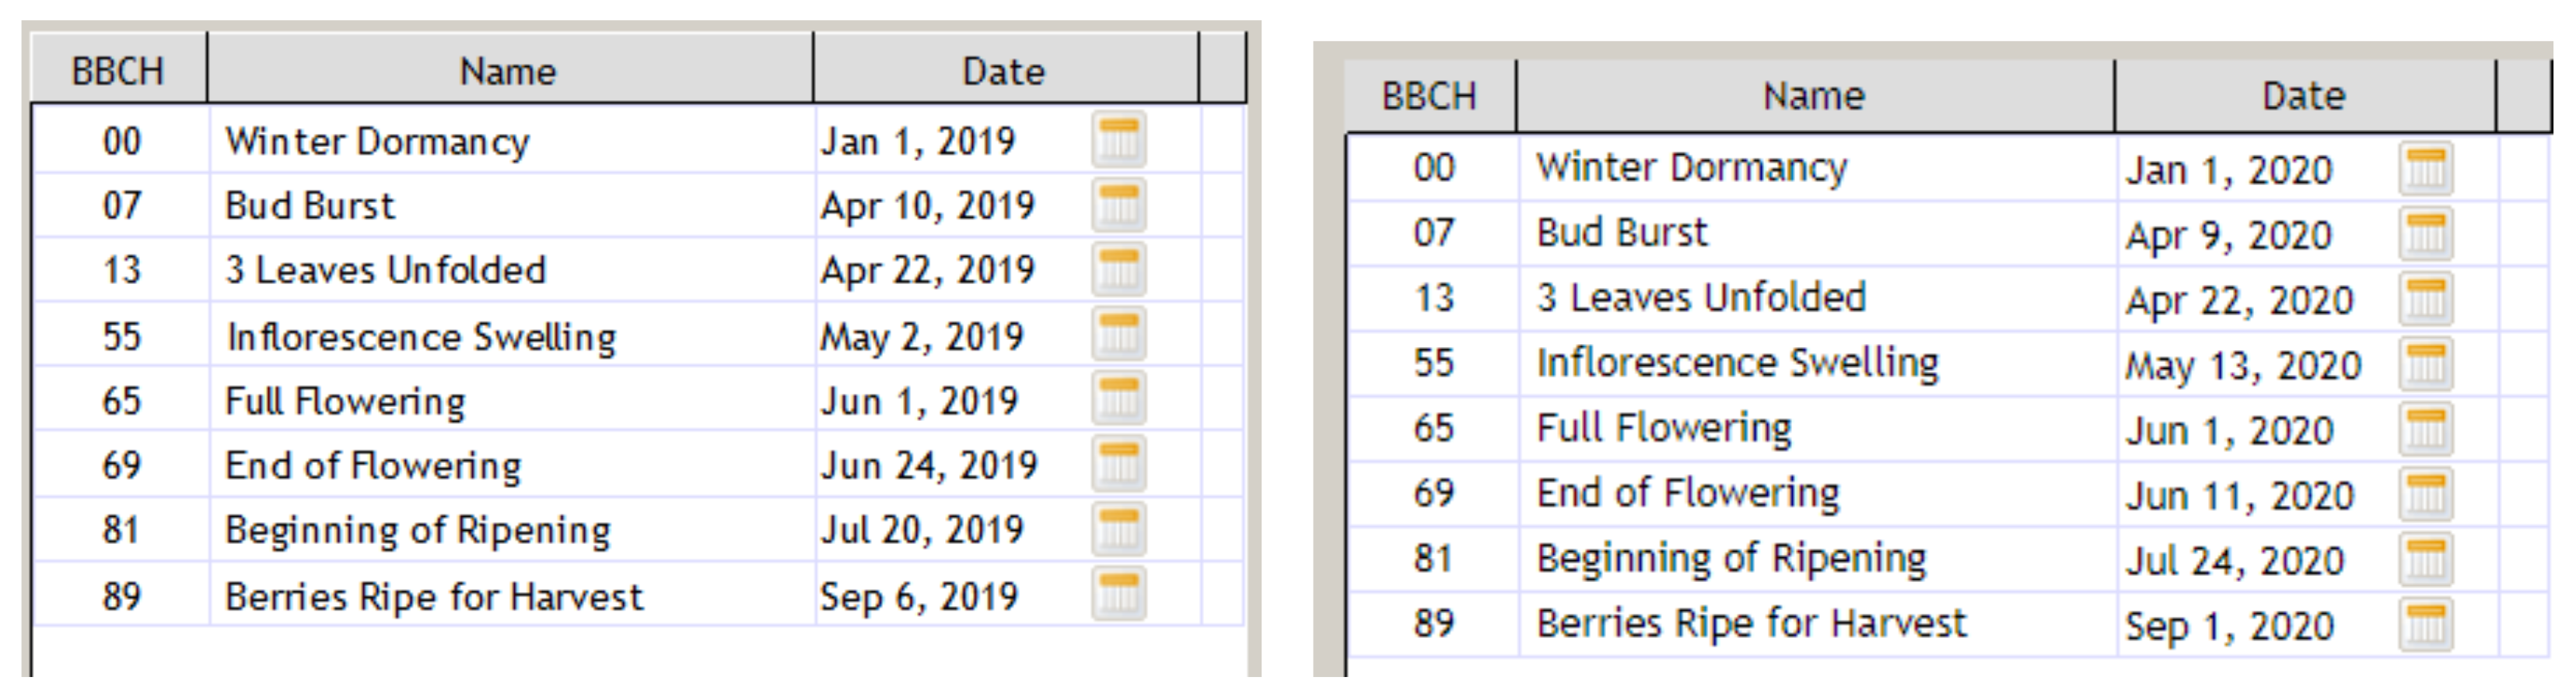
Task: Open calendar icon beside May 13, 2020
Action: (2425, 364)
